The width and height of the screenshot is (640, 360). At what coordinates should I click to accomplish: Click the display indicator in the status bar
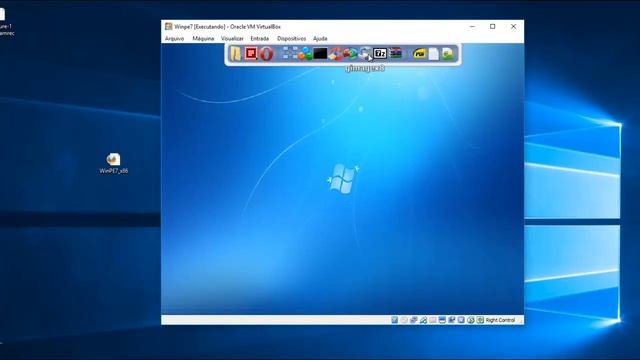[442, 320]
